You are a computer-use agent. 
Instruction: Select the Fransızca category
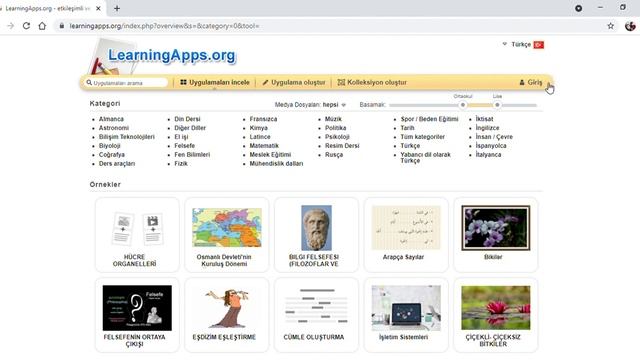(x=263, y=119)
